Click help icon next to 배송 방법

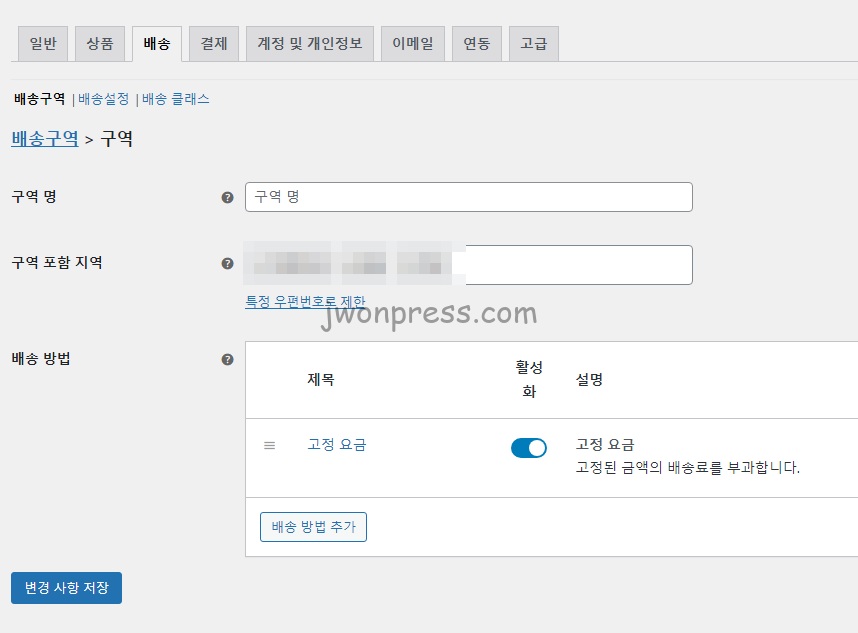[x=227, y=359]
